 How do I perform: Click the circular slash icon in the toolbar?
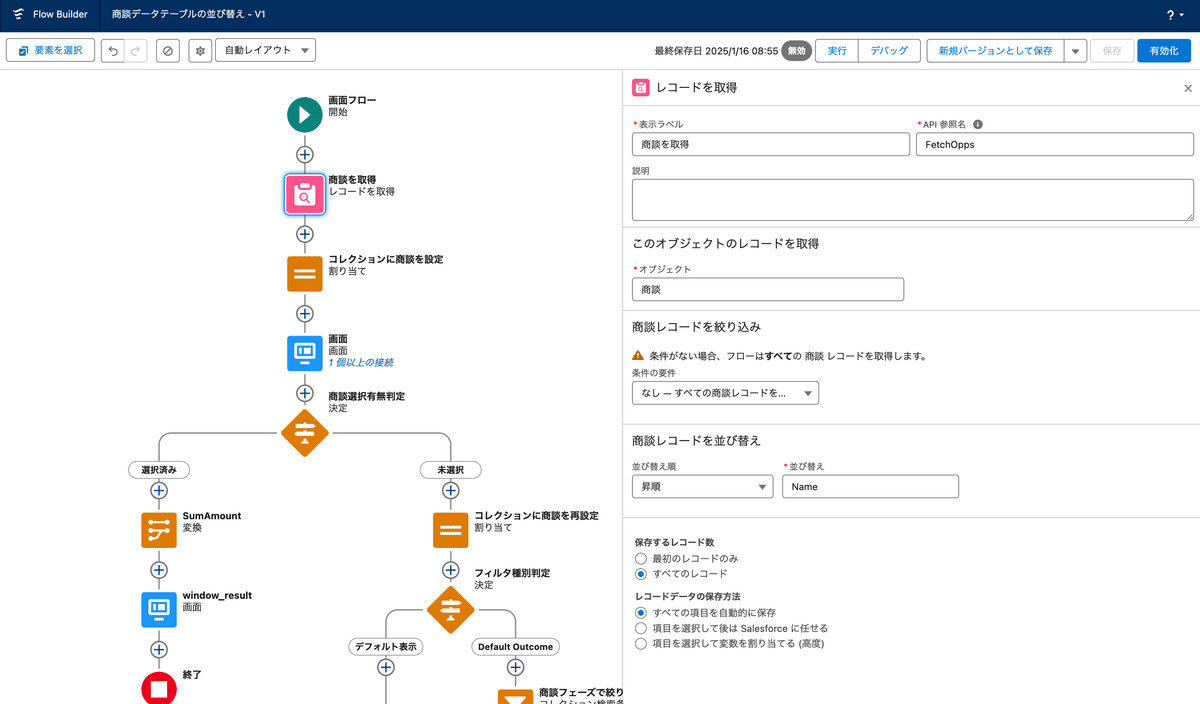click(x=168, y=50)
